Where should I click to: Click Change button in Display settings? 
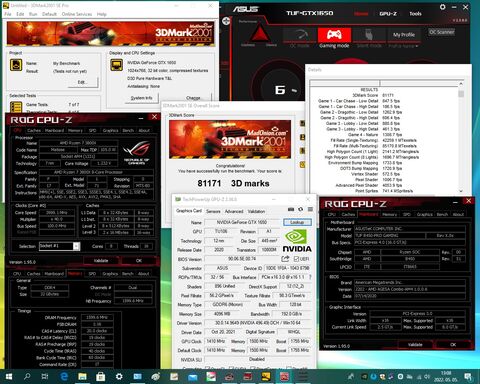tap(193, 98)
